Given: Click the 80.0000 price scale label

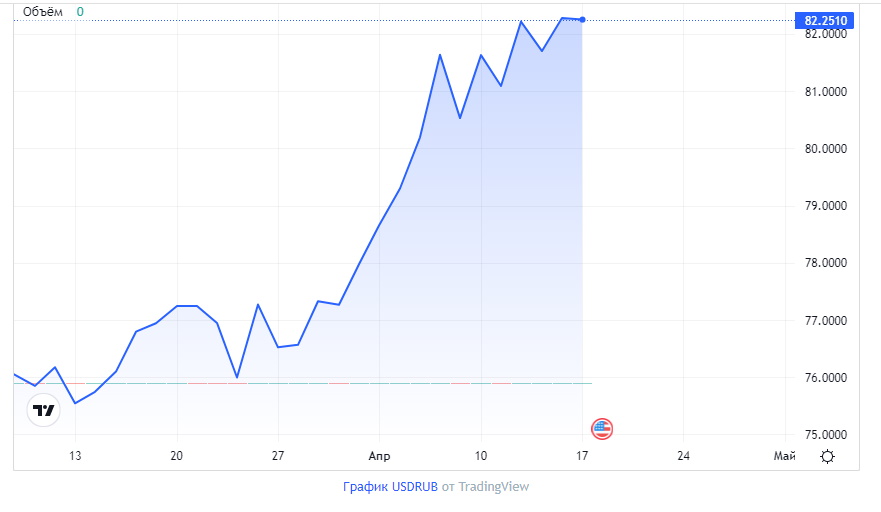Looking at the screenshot, I should [825, 149].
